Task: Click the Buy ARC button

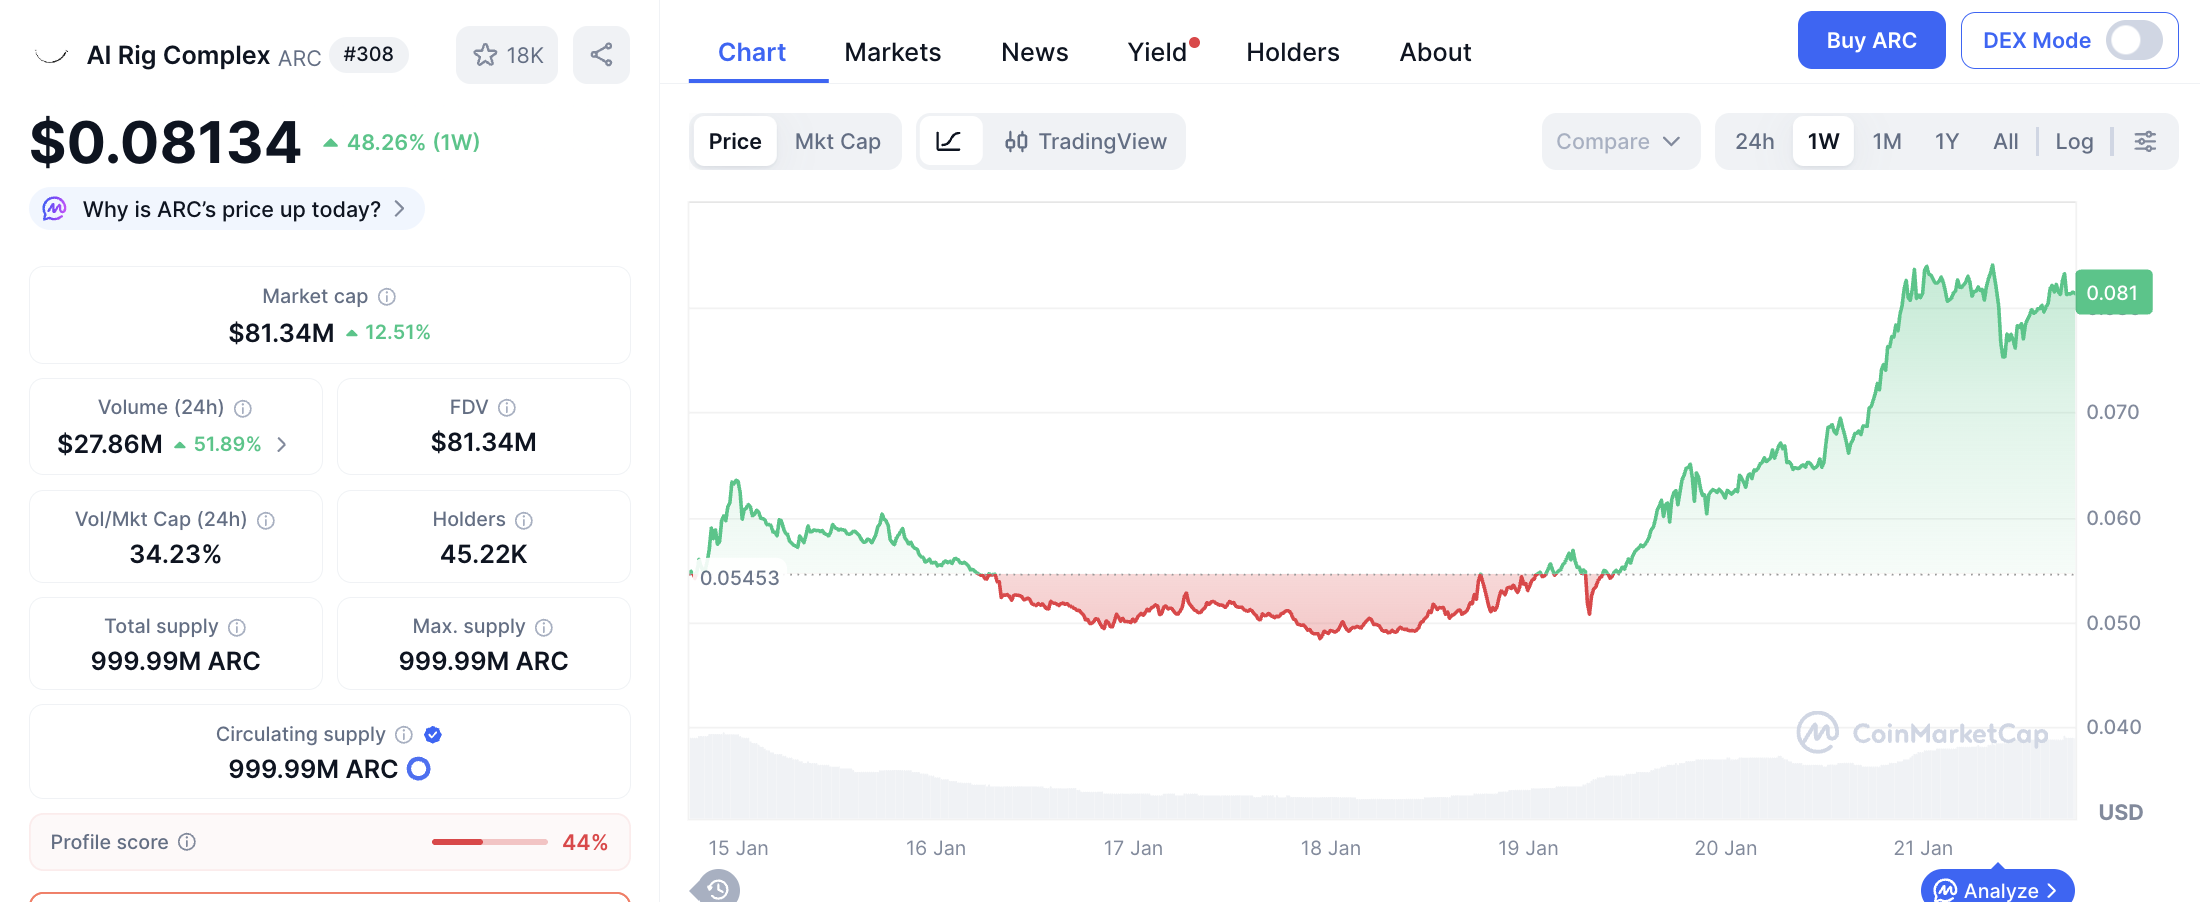Action: [1871, 41]
